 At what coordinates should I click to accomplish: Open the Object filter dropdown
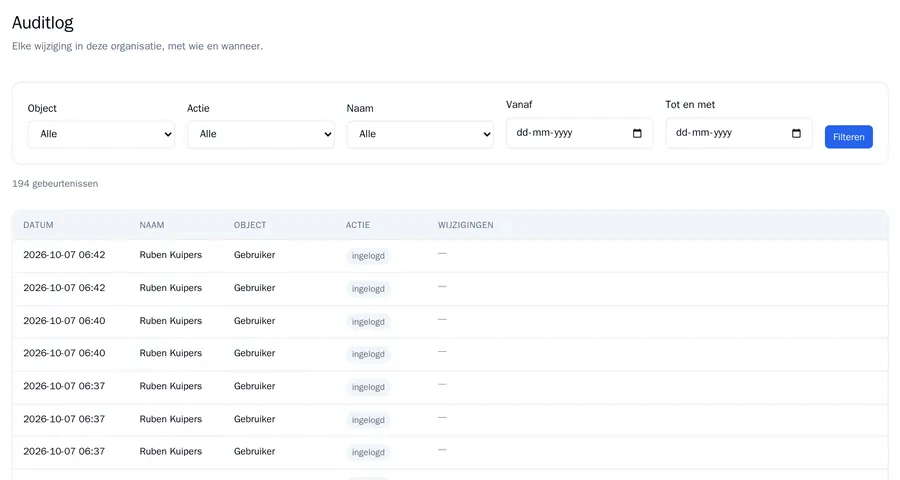[101, 134]
